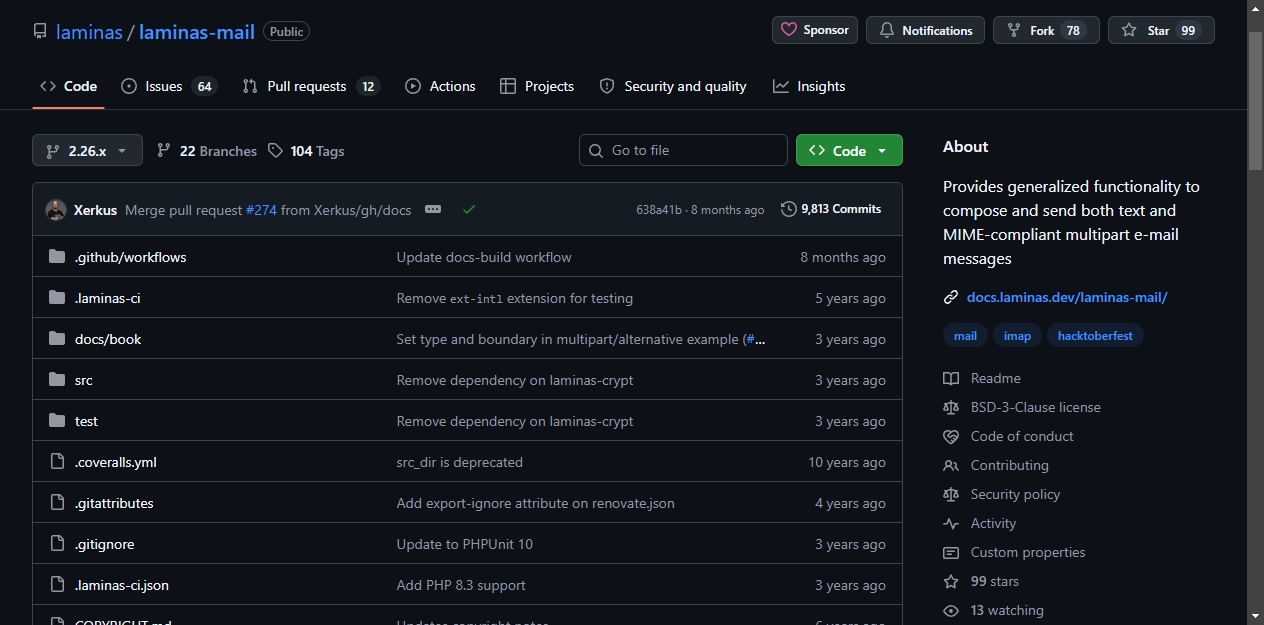The image size is (1264, 625).
Task: Open the Contributing link
Action: 996,465
